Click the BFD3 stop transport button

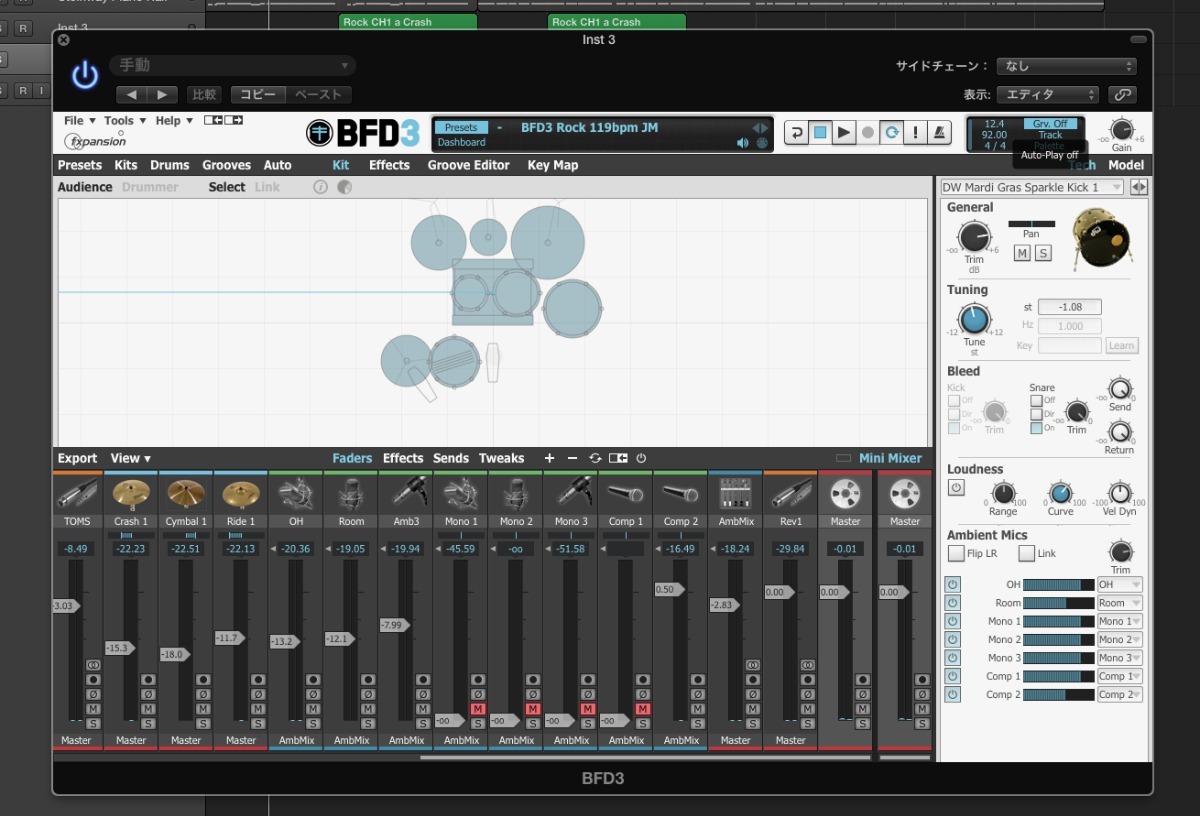point(820,132)
